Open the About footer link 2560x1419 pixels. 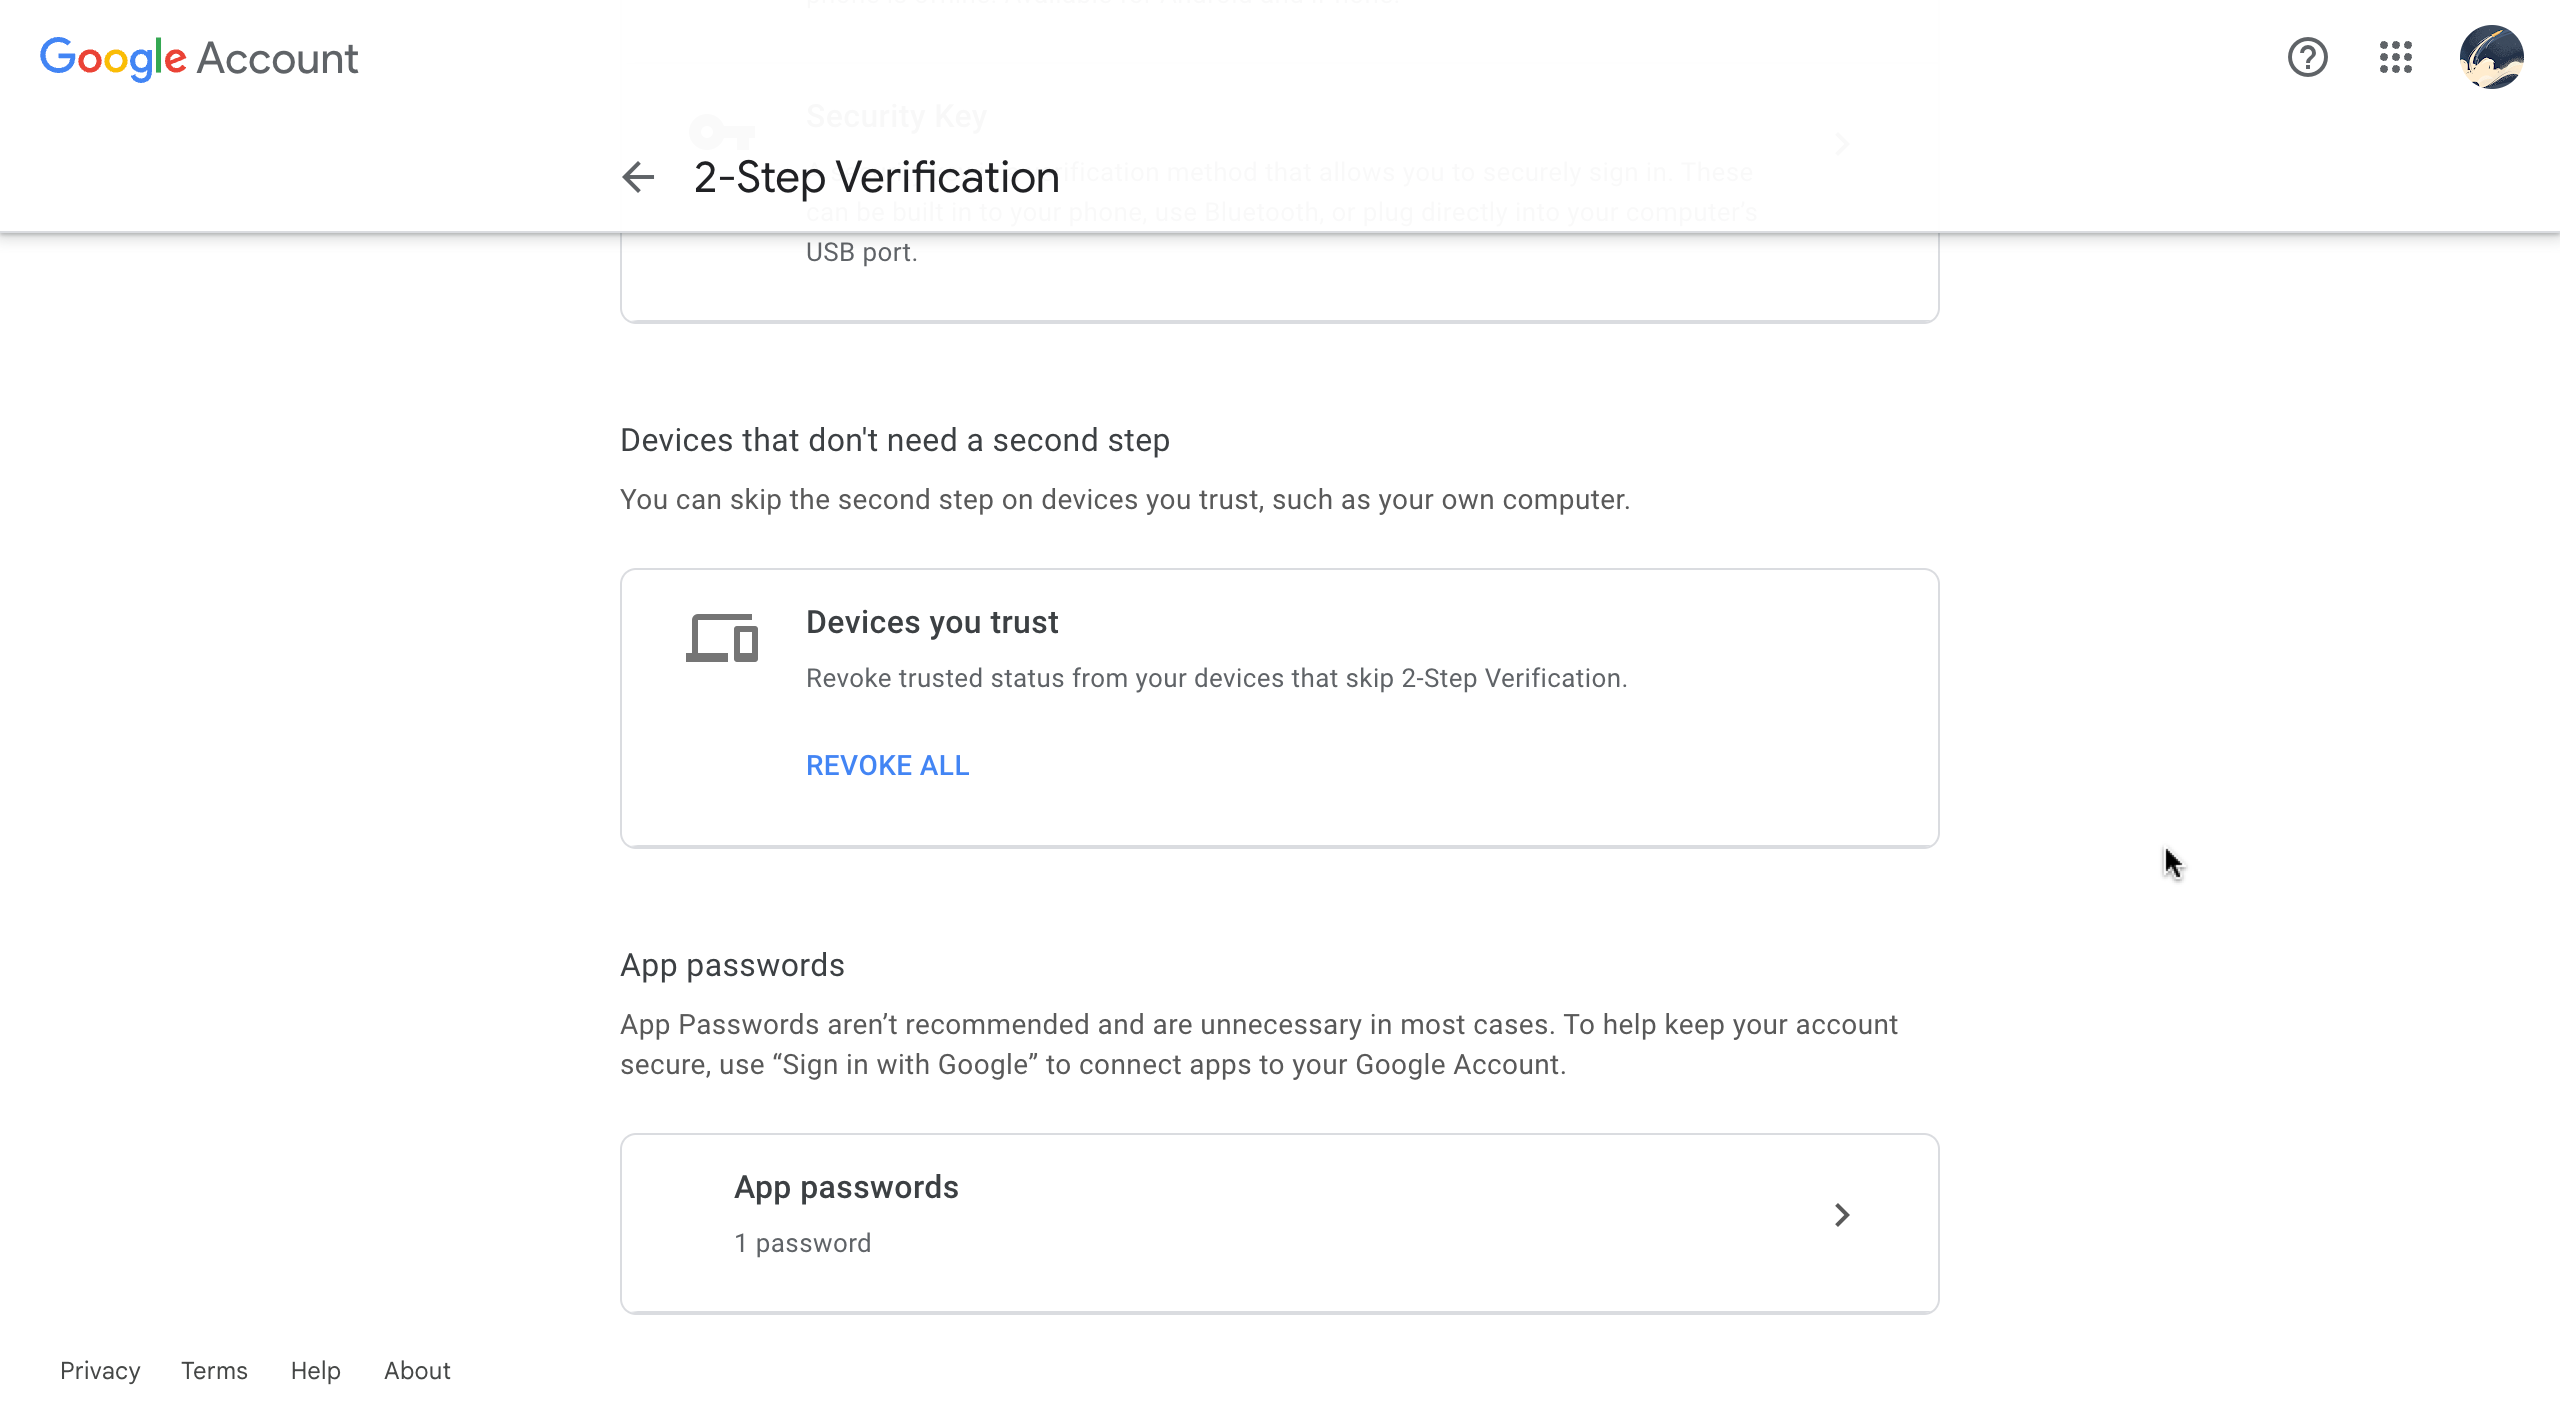(x=417, y=1370)
